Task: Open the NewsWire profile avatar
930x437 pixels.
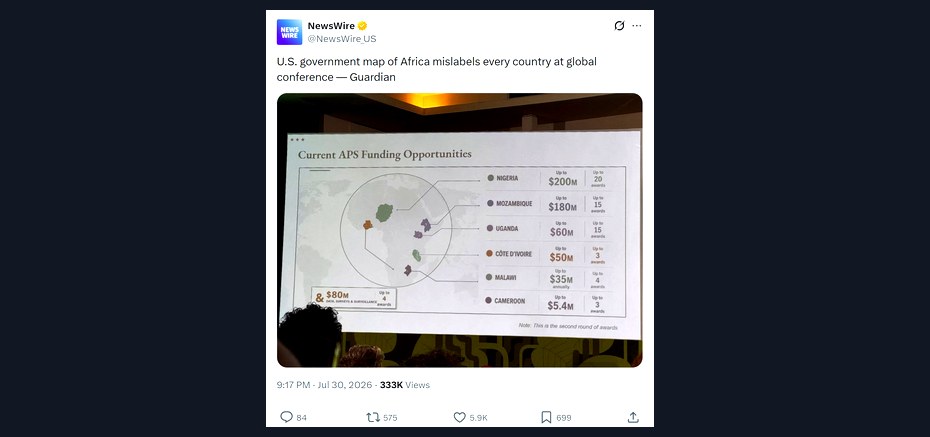Action: 289,32
